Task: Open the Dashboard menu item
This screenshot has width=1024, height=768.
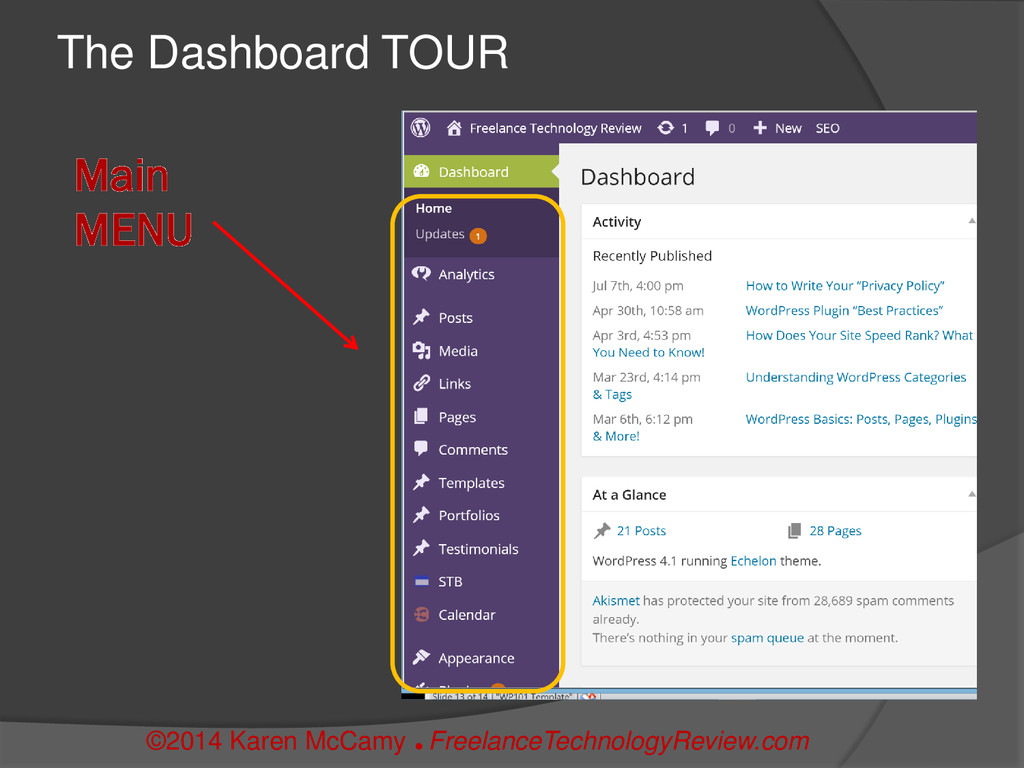Action: [x=481, y=172]
